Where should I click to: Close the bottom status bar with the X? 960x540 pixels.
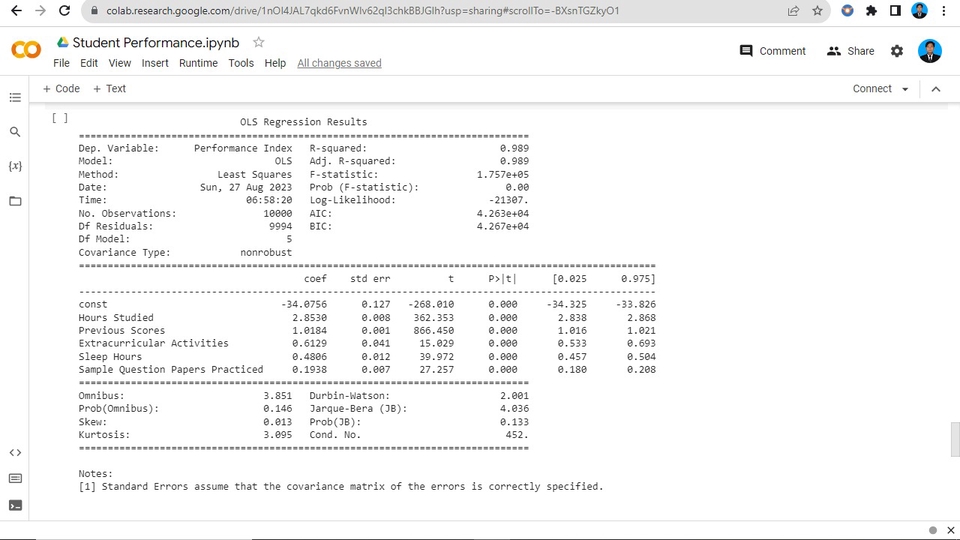(x=950, y=530)
